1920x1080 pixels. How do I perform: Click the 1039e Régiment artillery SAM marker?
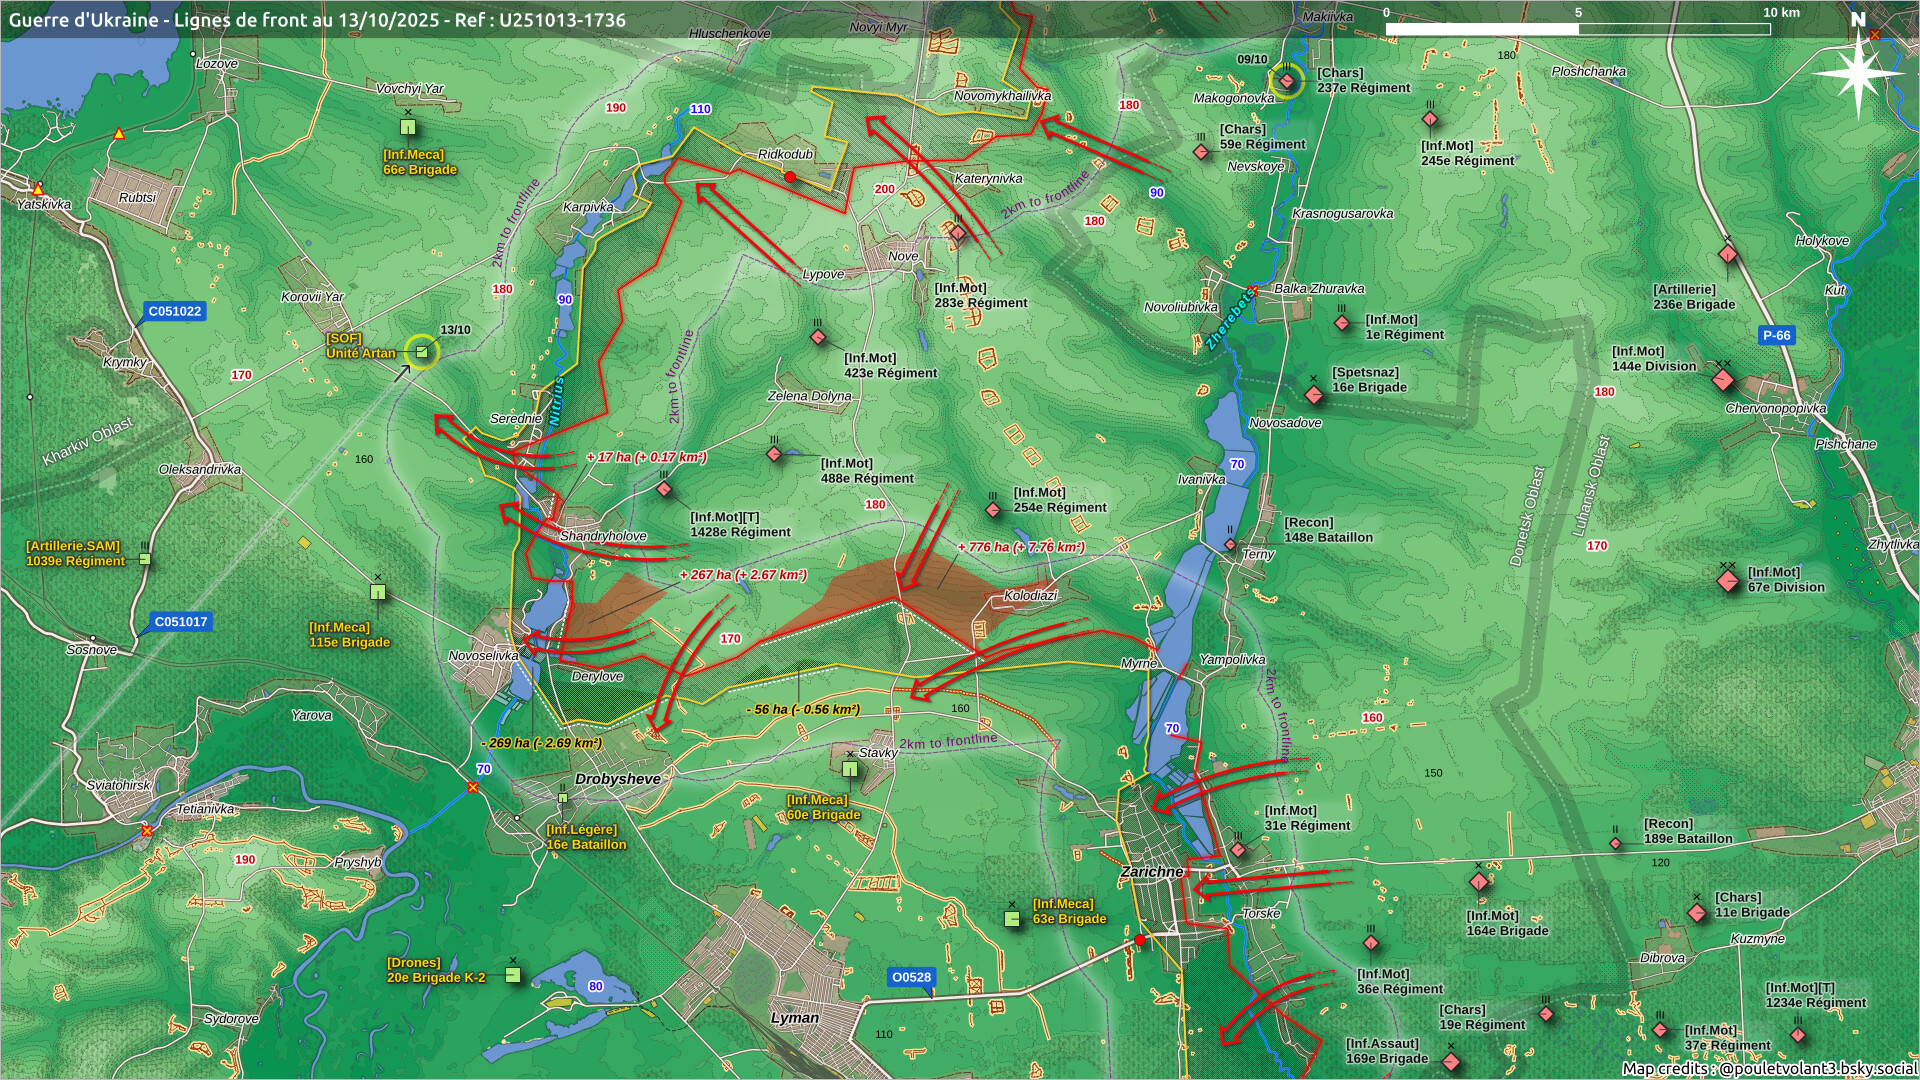coord(145,559)
